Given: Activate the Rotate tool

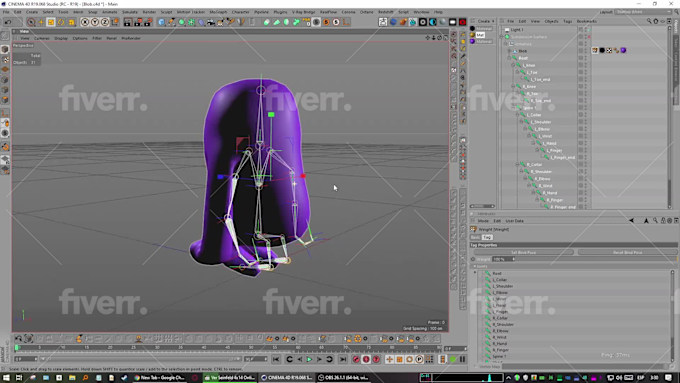Looking at the screenshot, I should (x=61, y=22).
